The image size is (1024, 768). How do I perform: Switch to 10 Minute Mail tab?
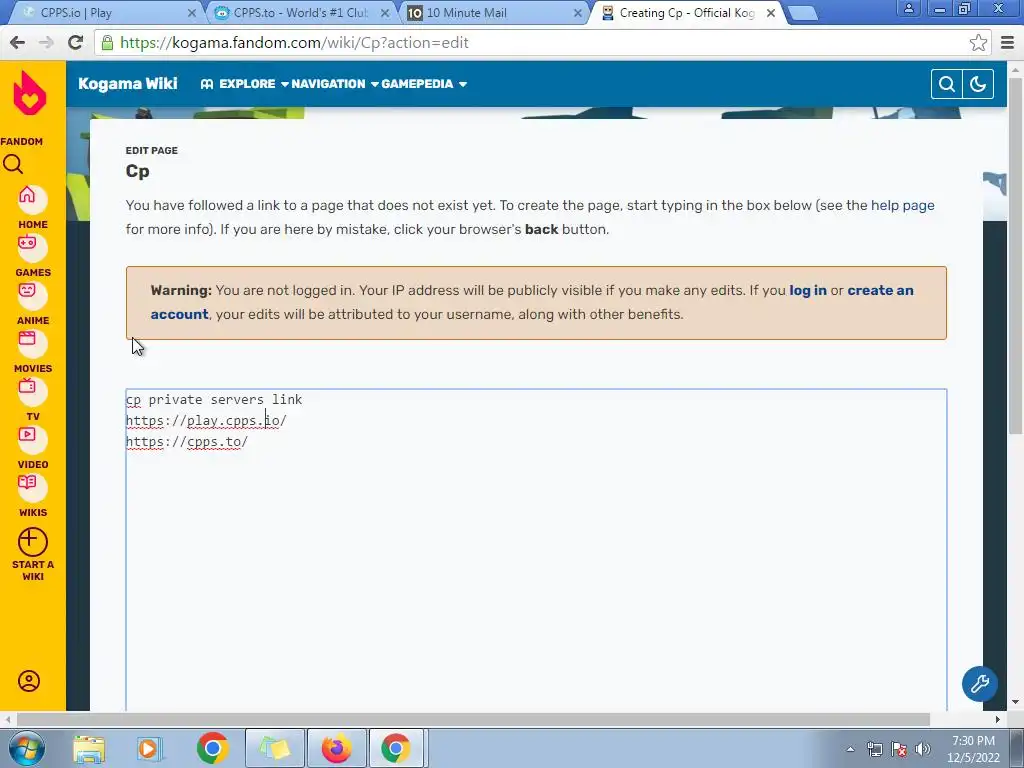(493, 13)
